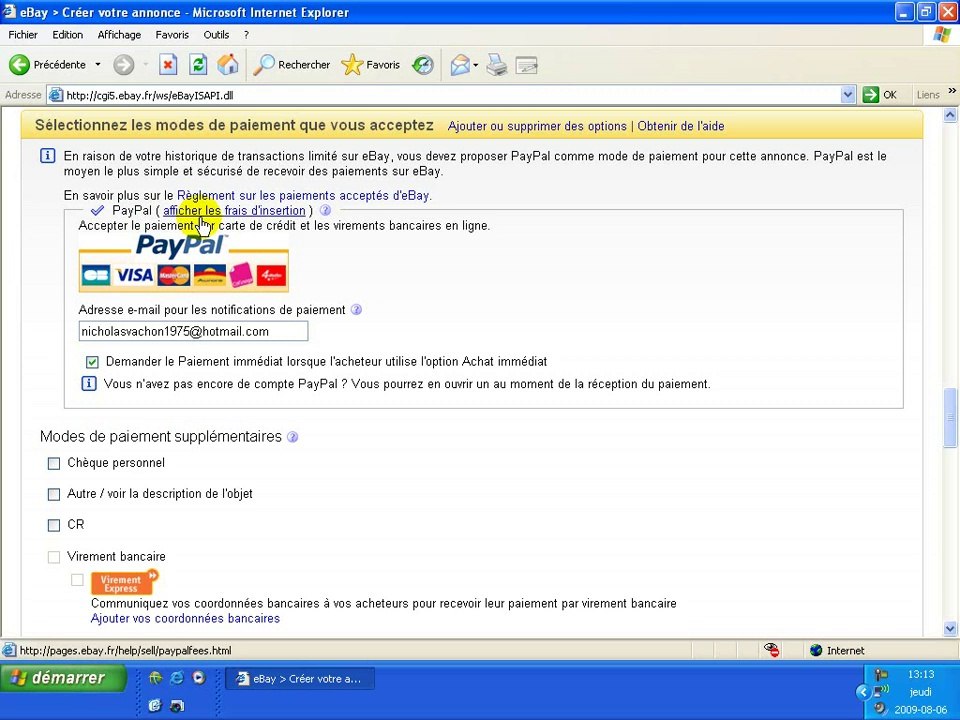Click the edit/discuss icon next to printer
The width and height of the screenshot is (960, 720).
click(x=527, y=64)
